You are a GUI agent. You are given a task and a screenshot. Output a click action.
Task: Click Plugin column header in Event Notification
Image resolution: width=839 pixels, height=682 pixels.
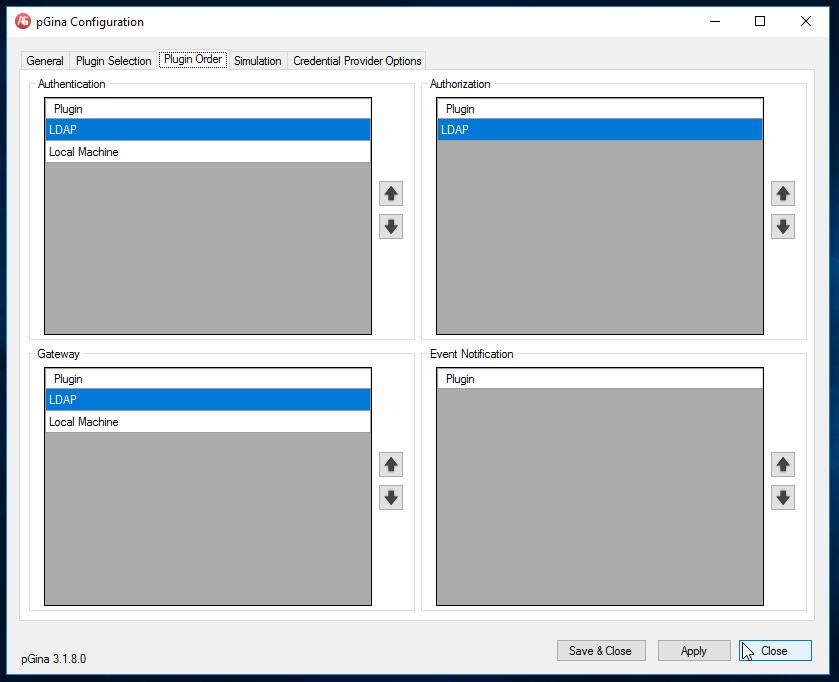click(600, 379)
